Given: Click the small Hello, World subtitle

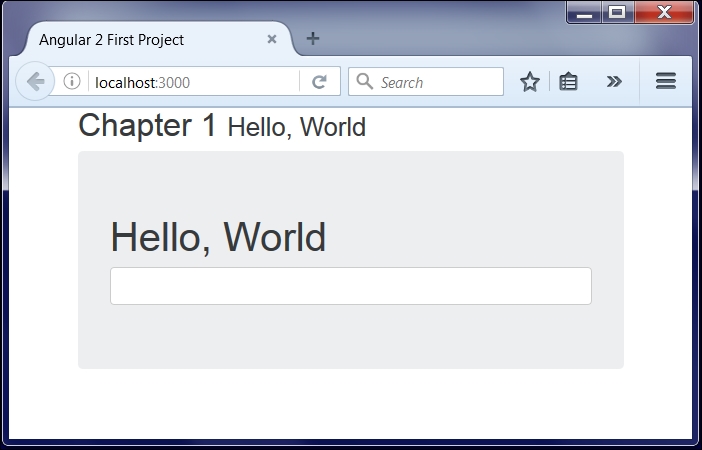Looking at the screenshot, I should click(297, 127).
